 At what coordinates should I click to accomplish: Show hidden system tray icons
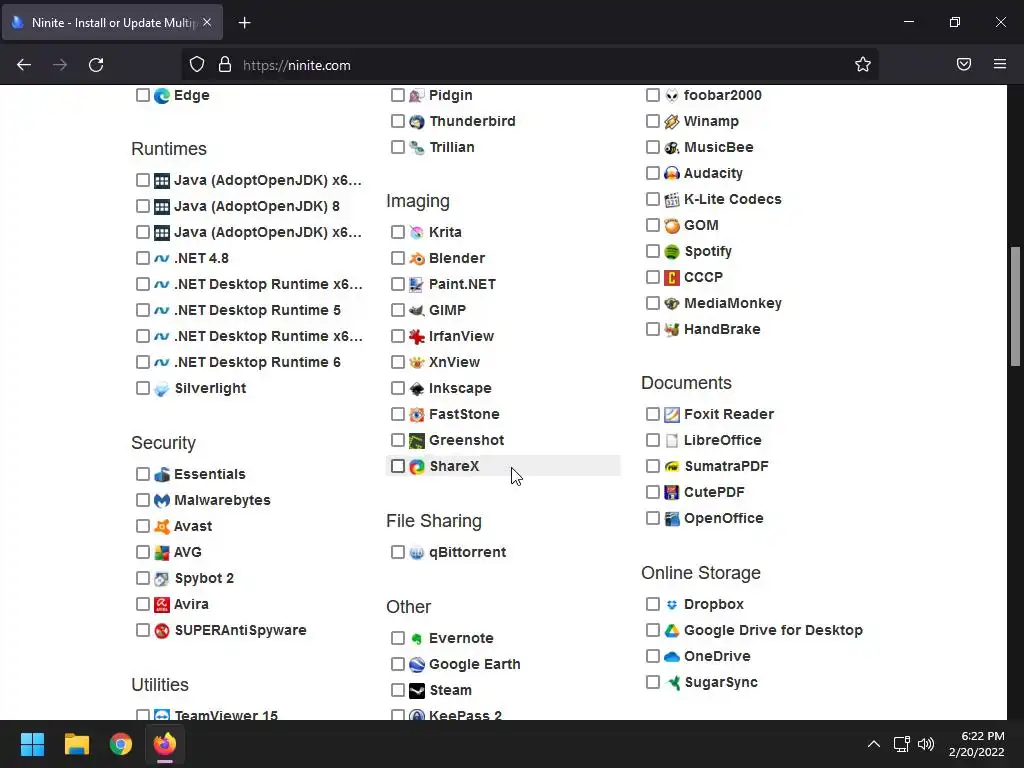coord(874,744)
